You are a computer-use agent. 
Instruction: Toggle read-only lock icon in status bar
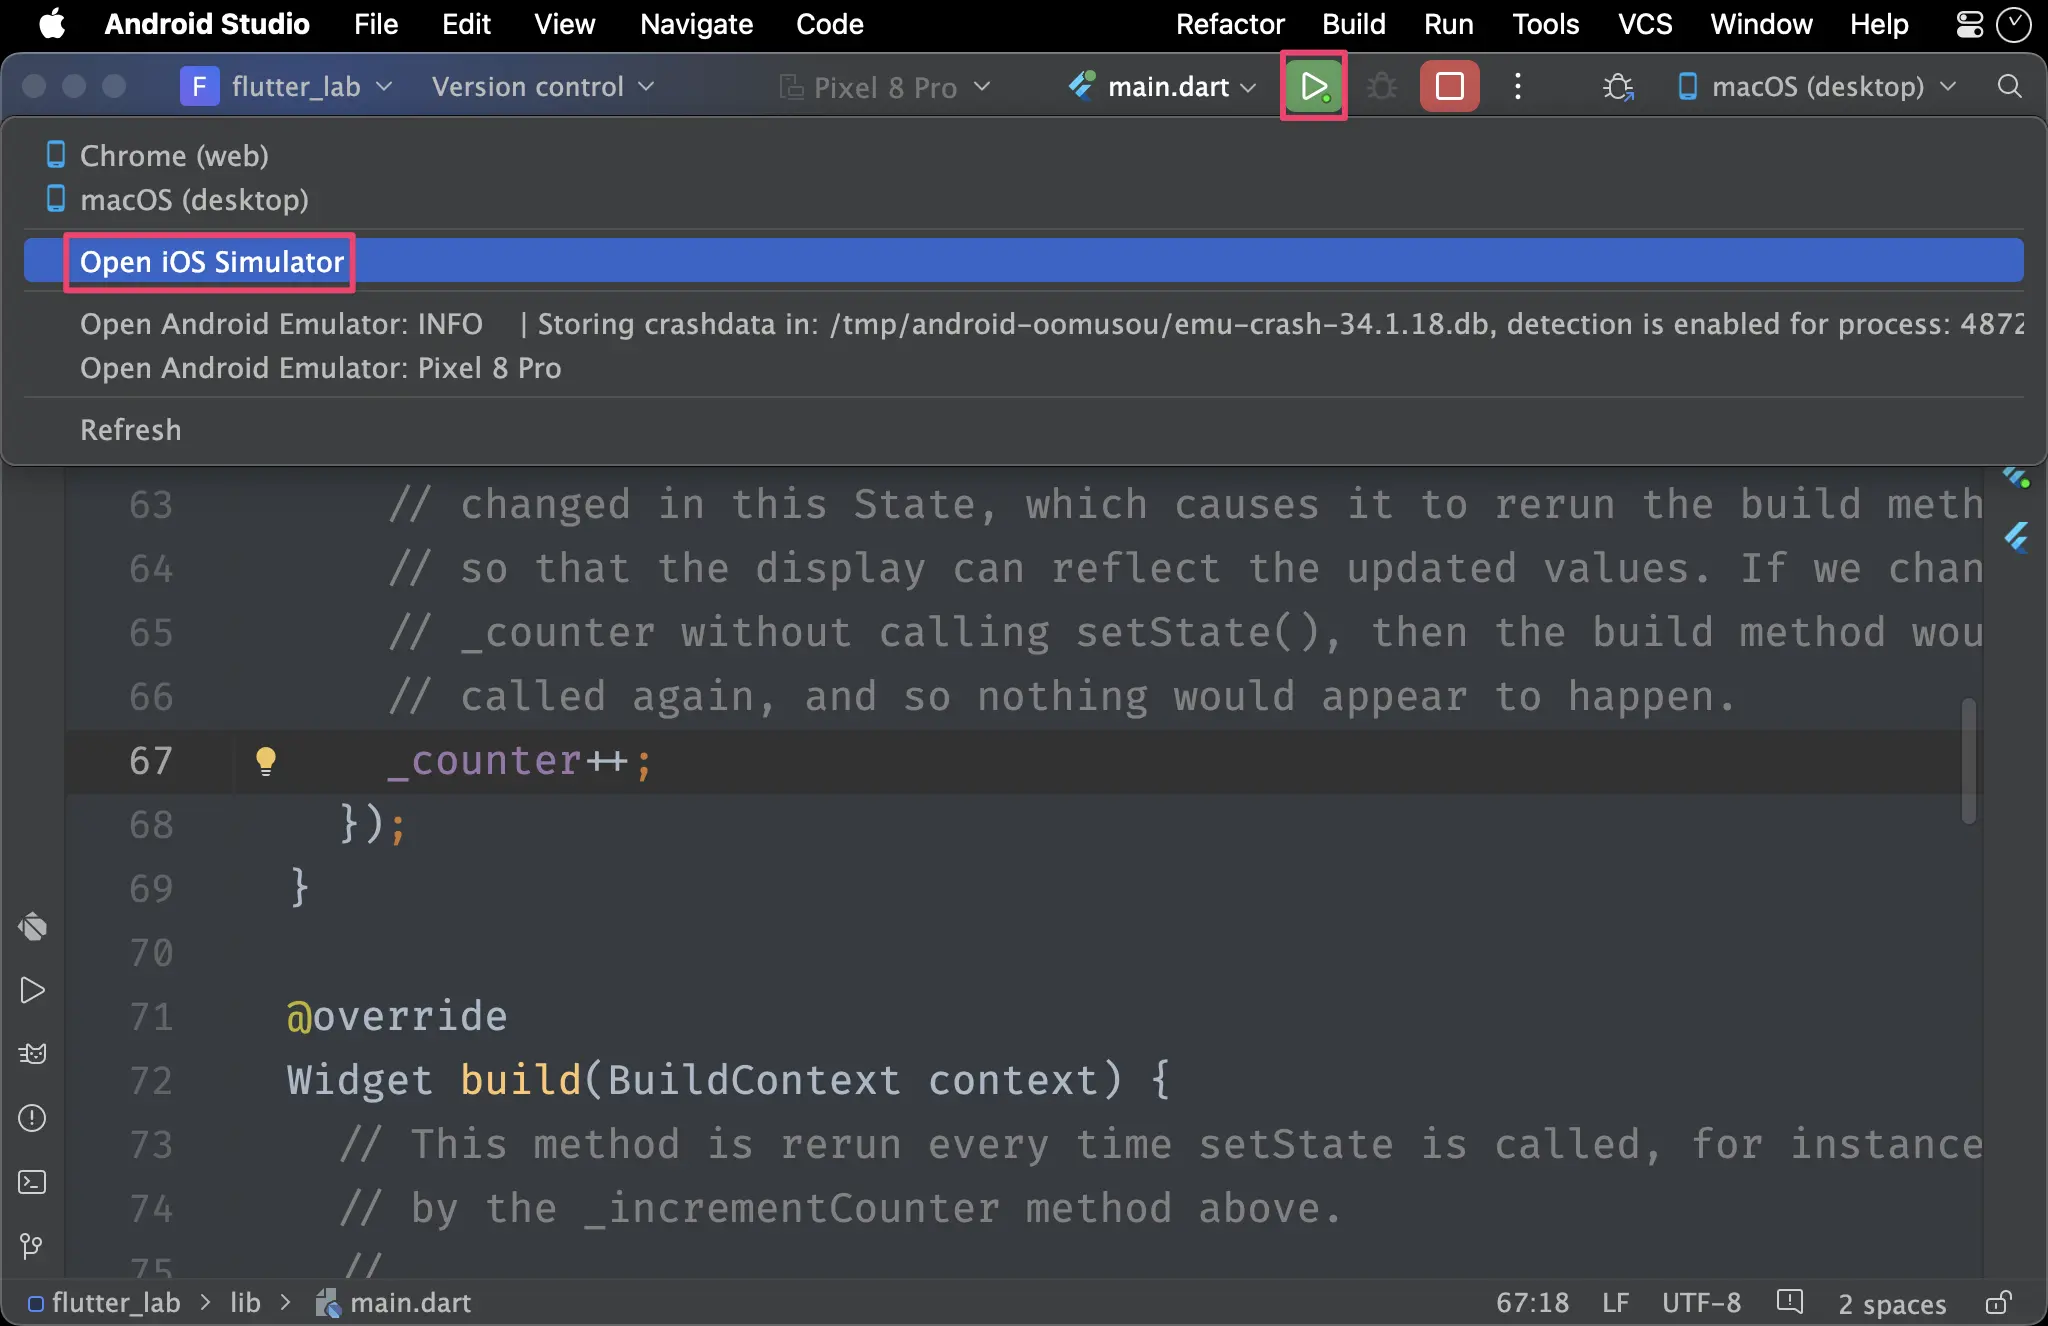[1999, 1302]
